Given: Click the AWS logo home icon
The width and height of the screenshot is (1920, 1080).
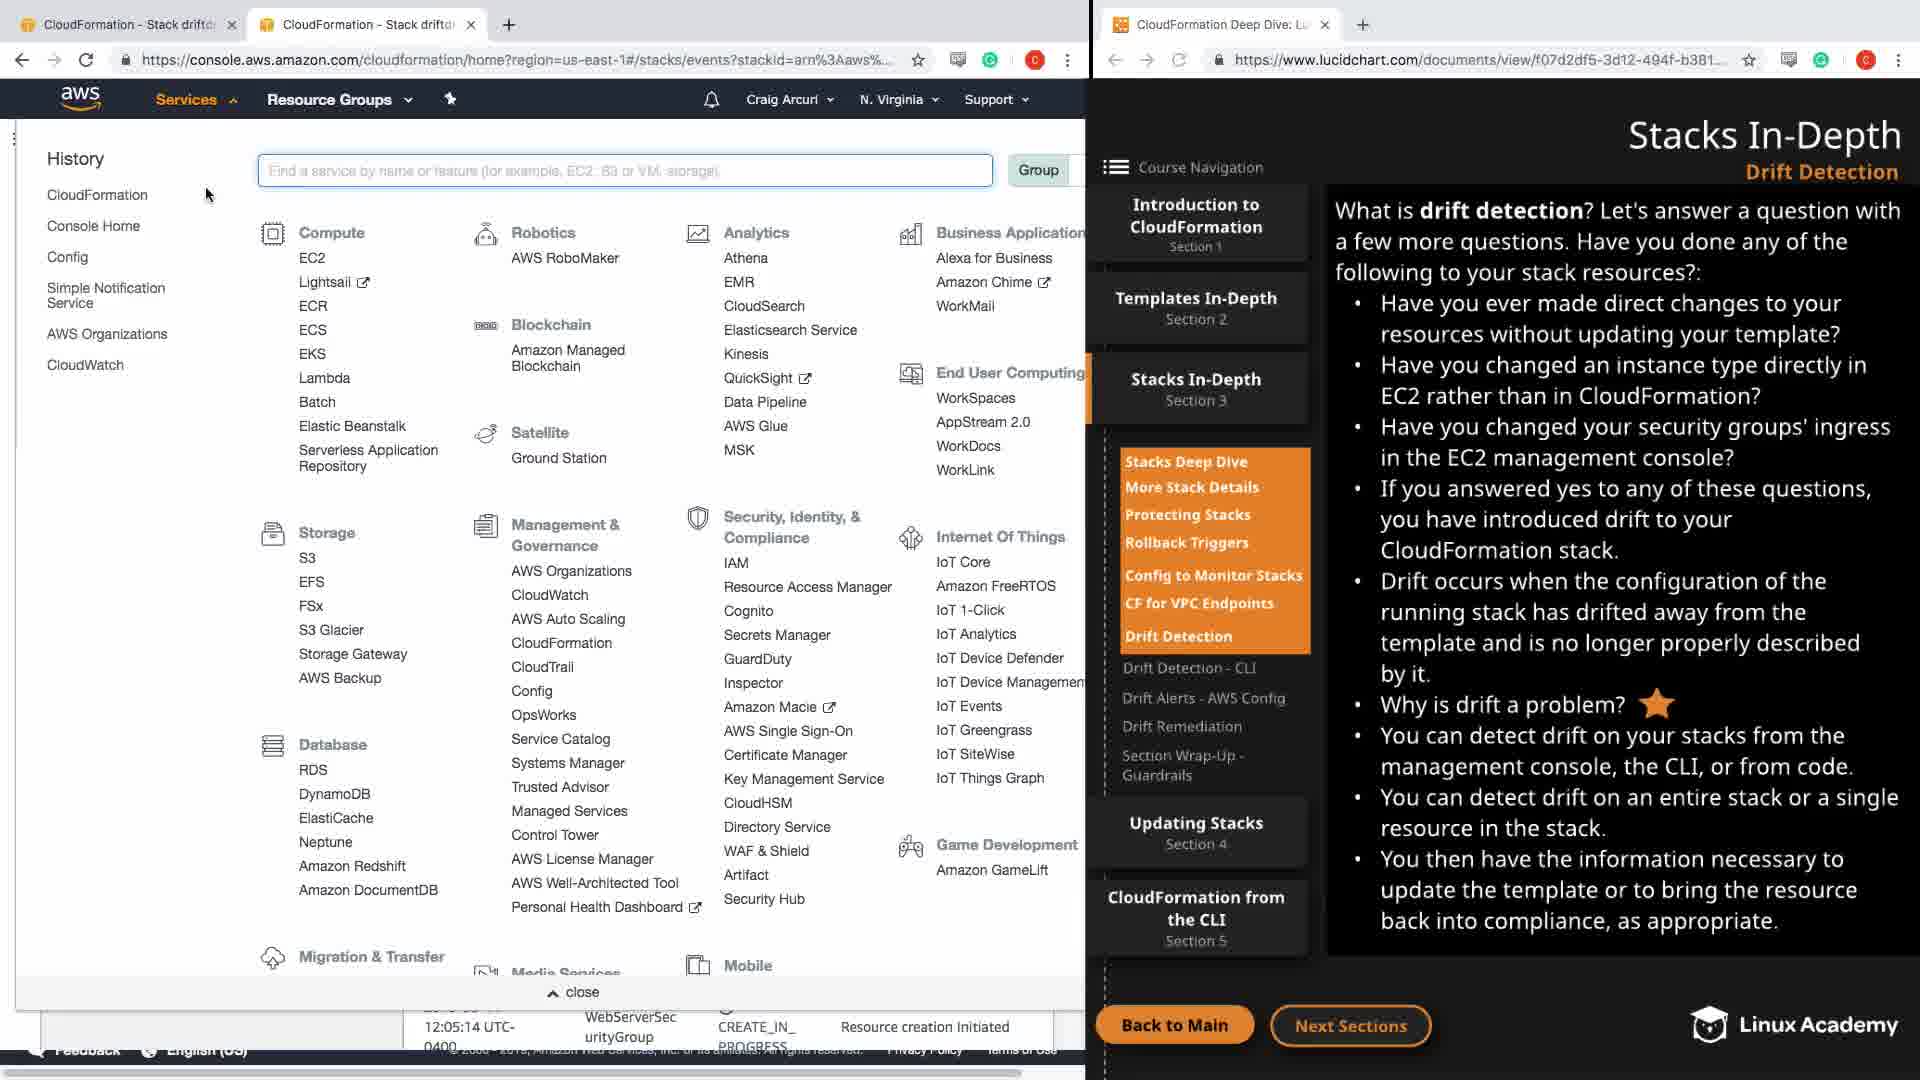Looking at the screenshot, I should [x=80, y=98].
